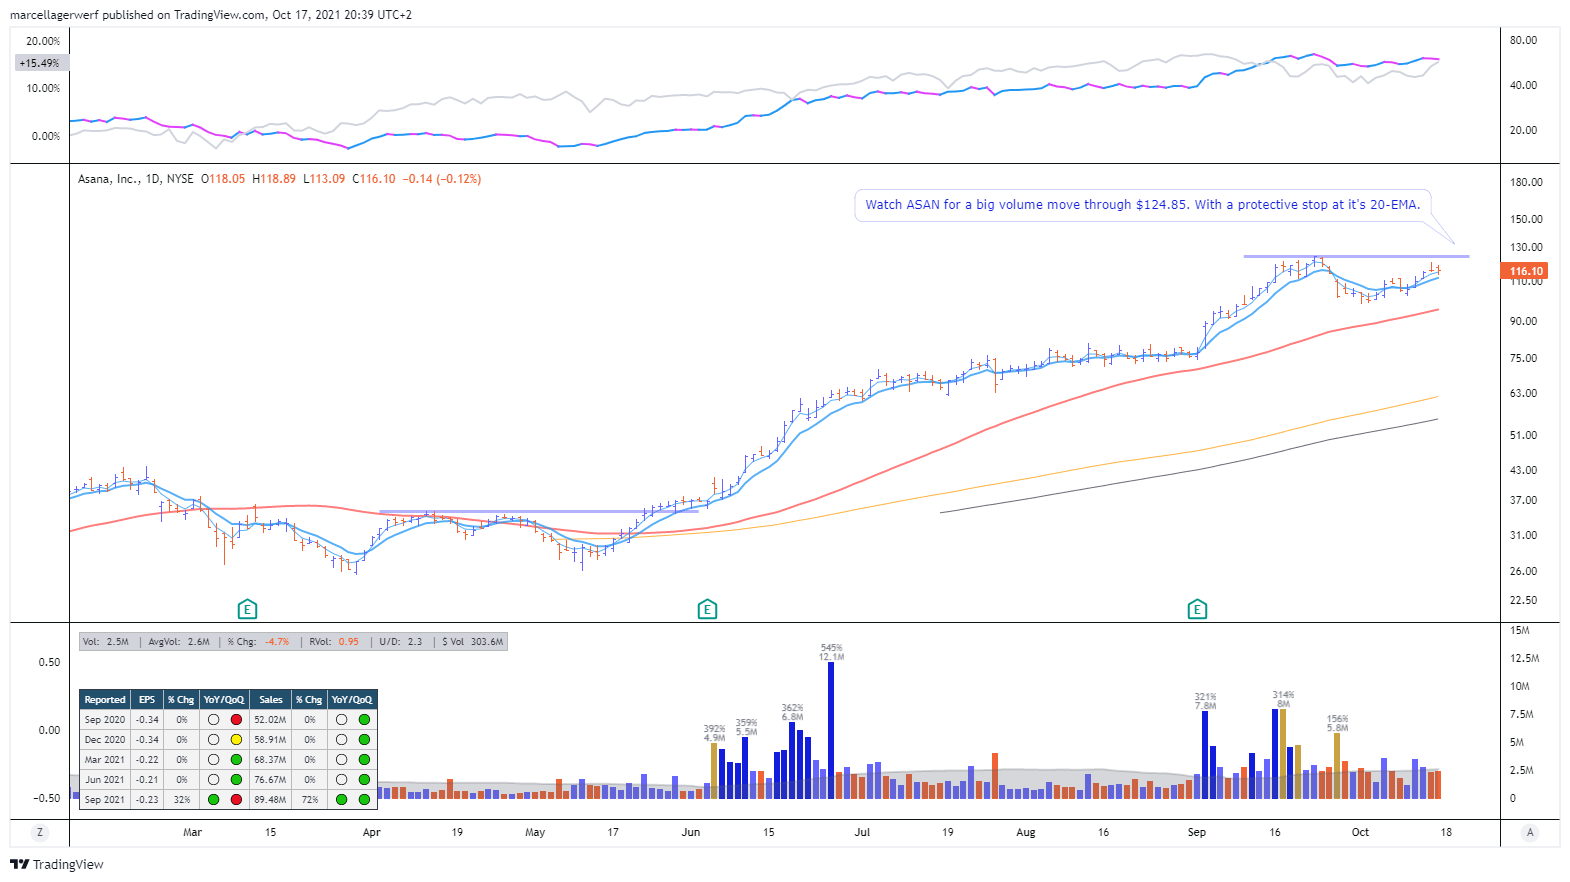Click the H118.89 high value
Screen dimensions: 1570x882
[274, 179]
